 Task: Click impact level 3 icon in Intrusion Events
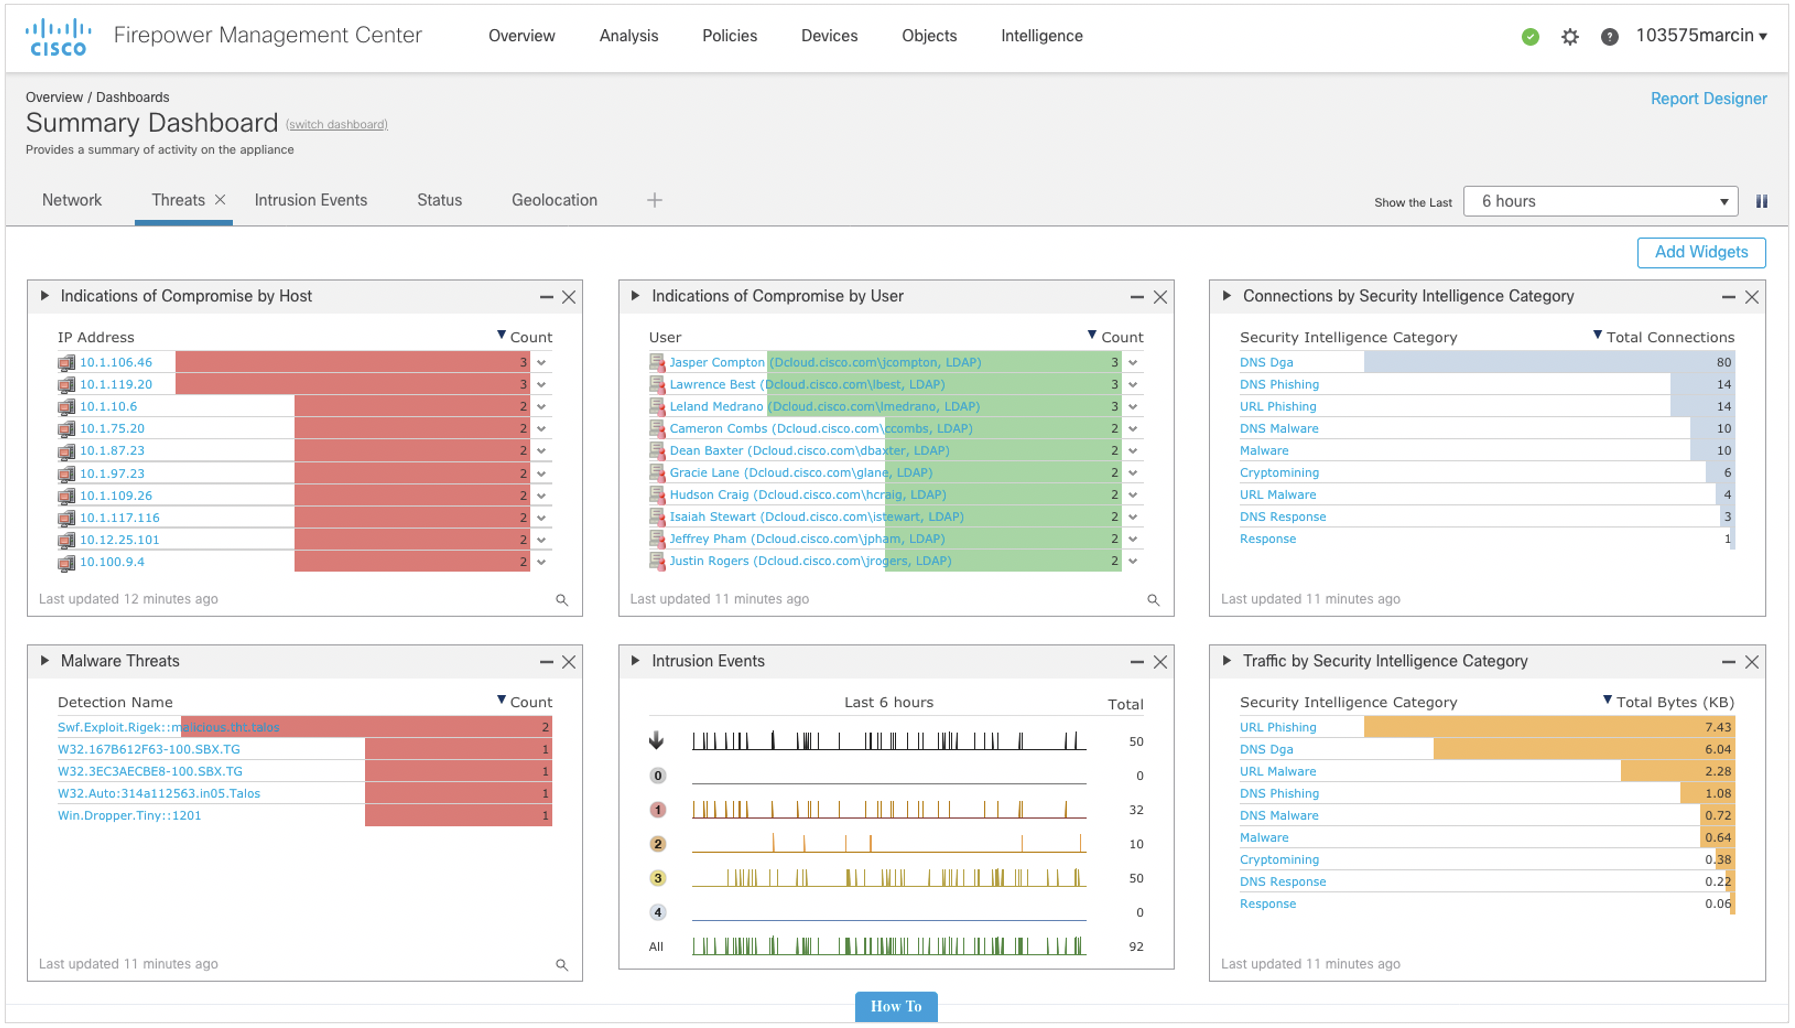coord(658,878)
